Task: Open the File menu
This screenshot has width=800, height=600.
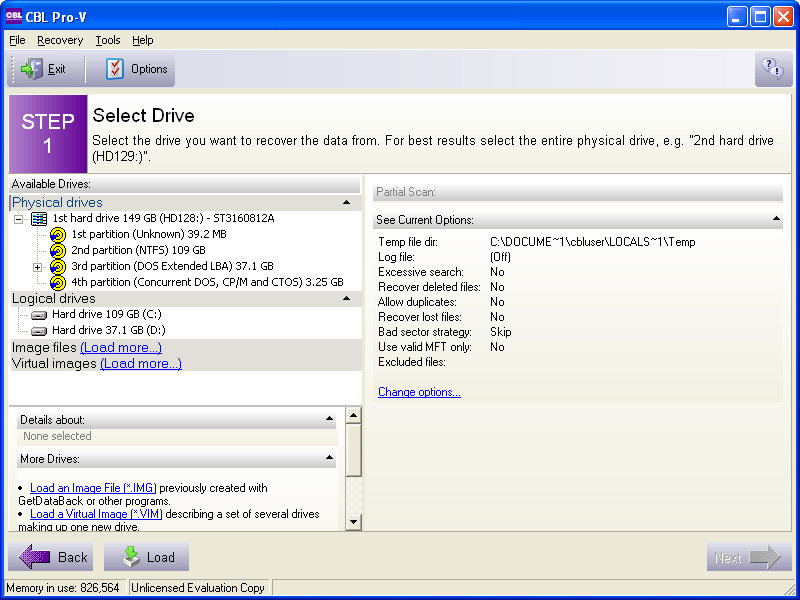Action: pos(17,40)
